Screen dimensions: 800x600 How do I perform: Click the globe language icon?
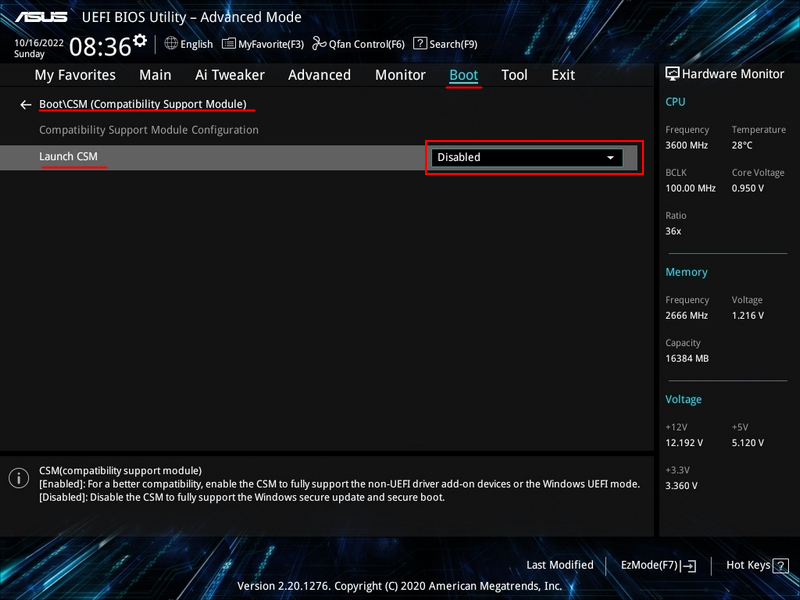[x=171, y=43]
